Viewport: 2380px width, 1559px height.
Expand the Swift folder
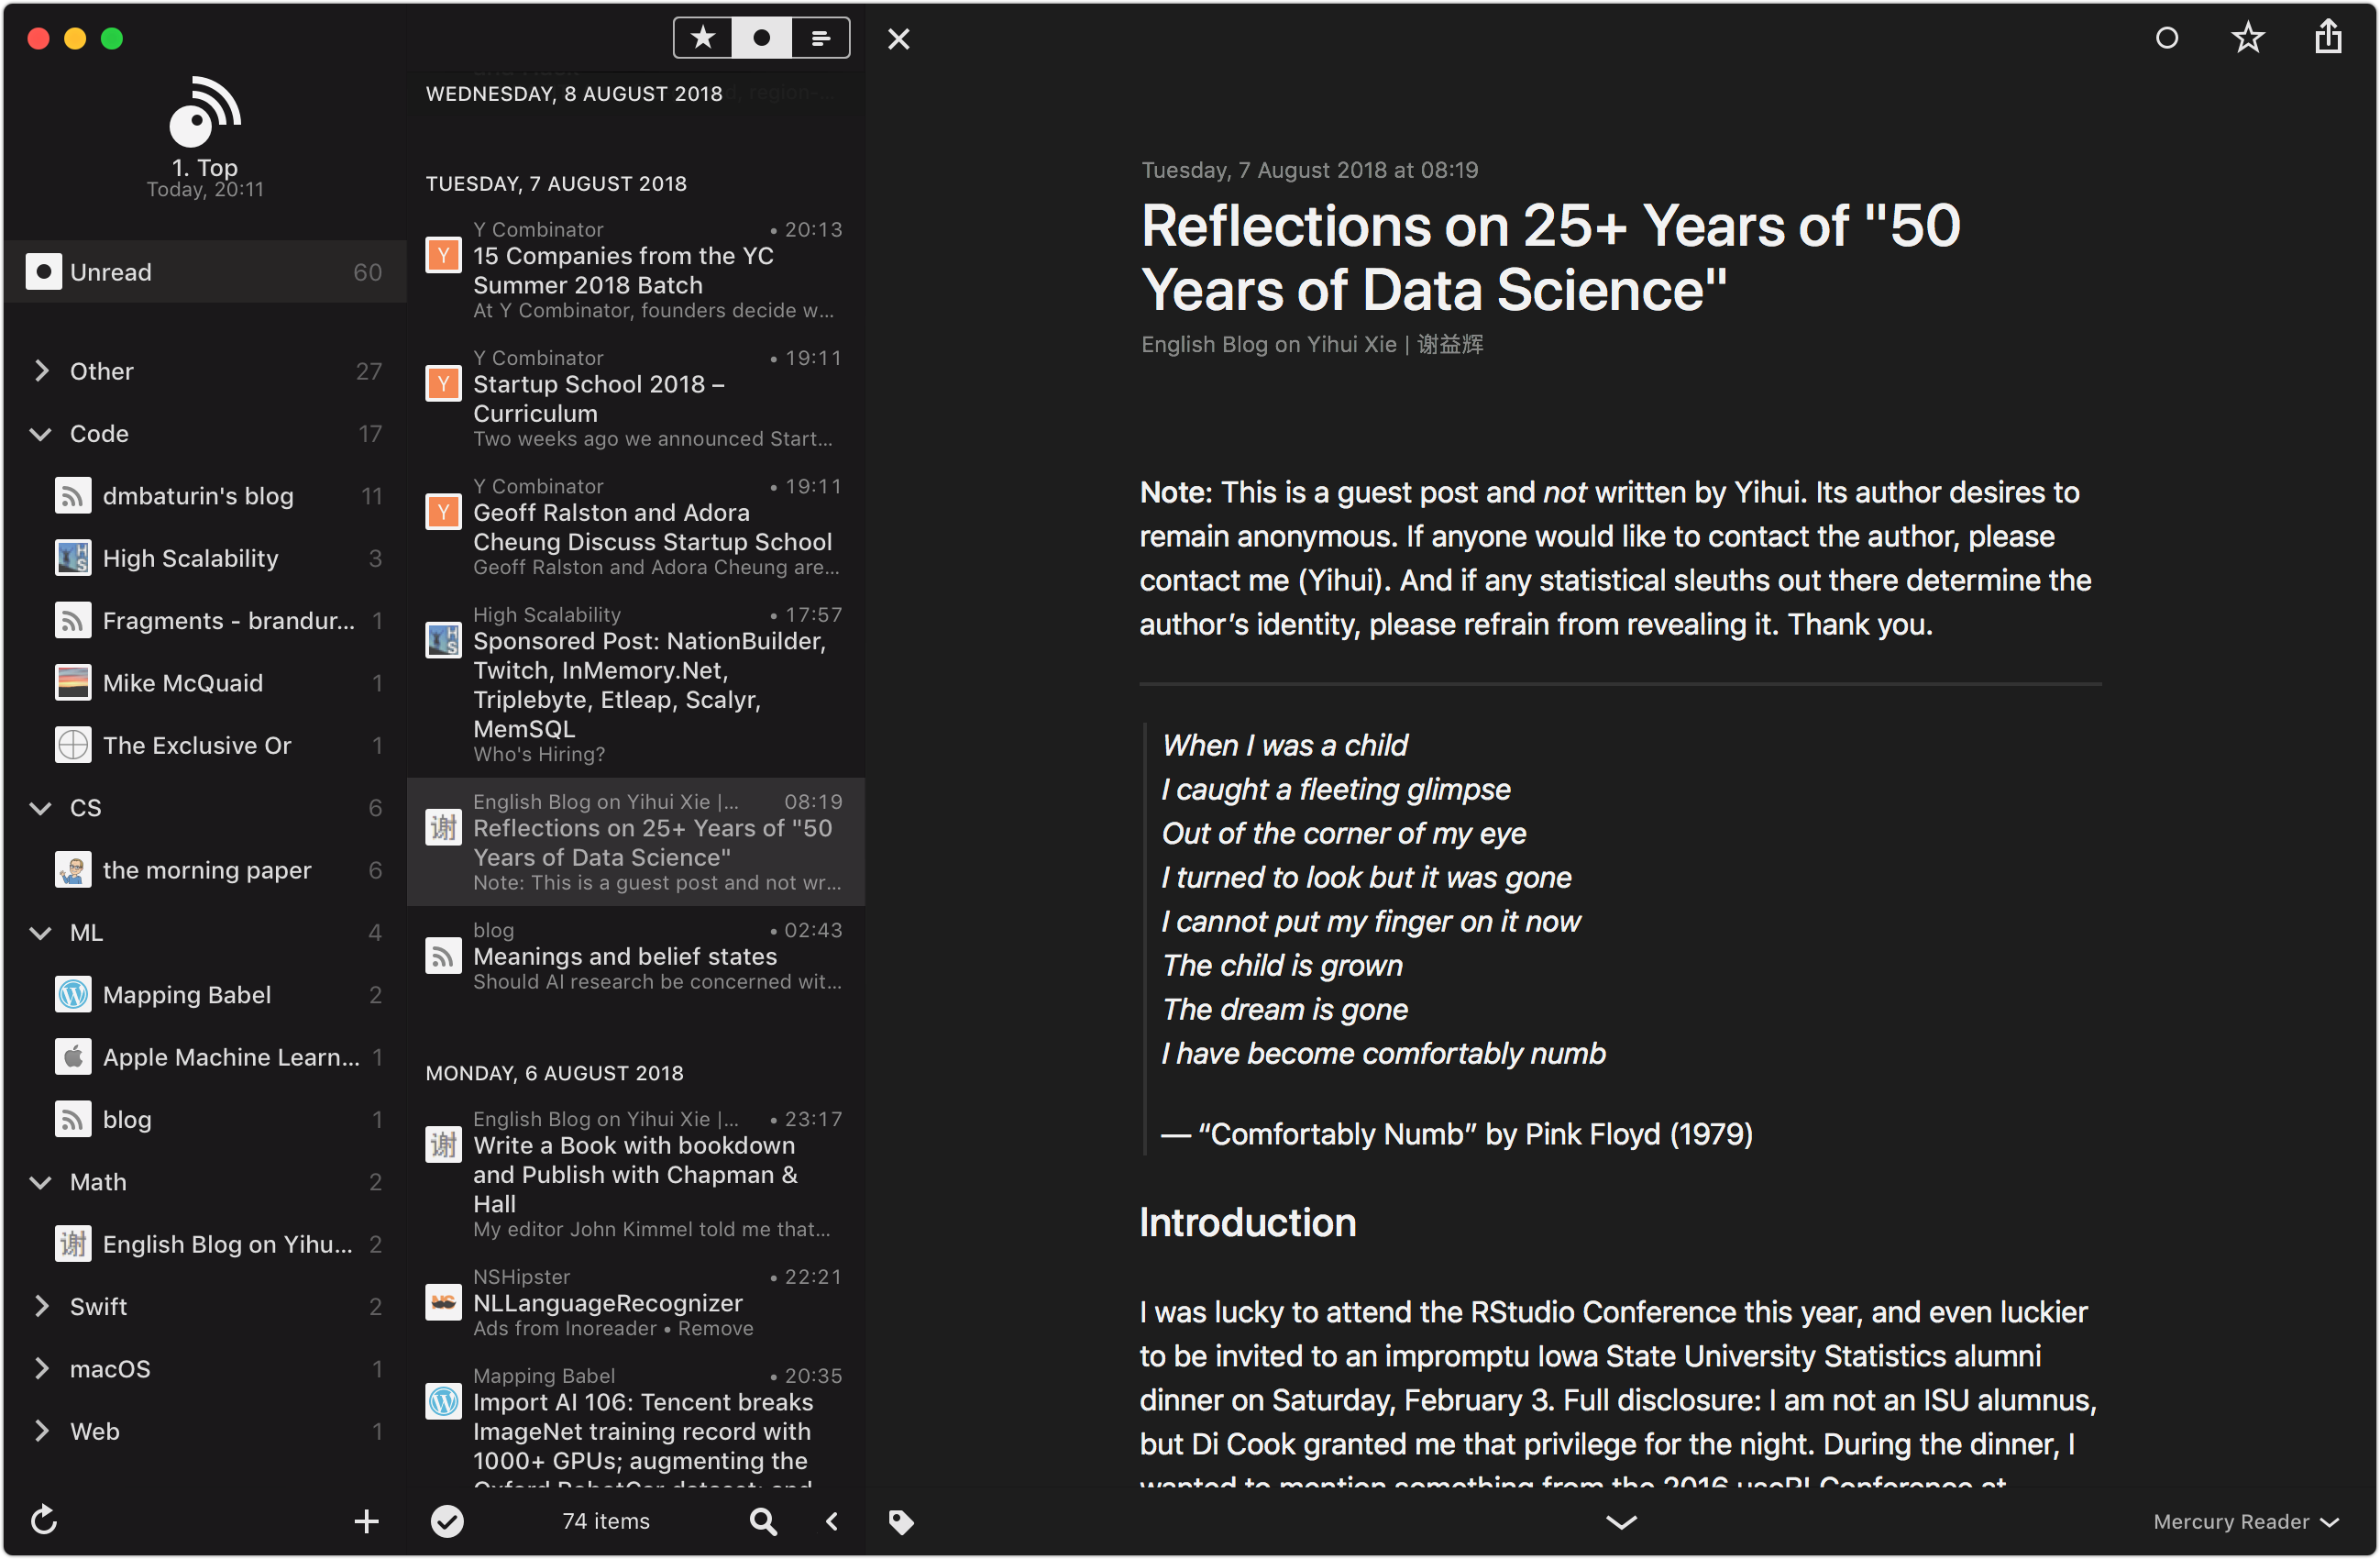42,1306
